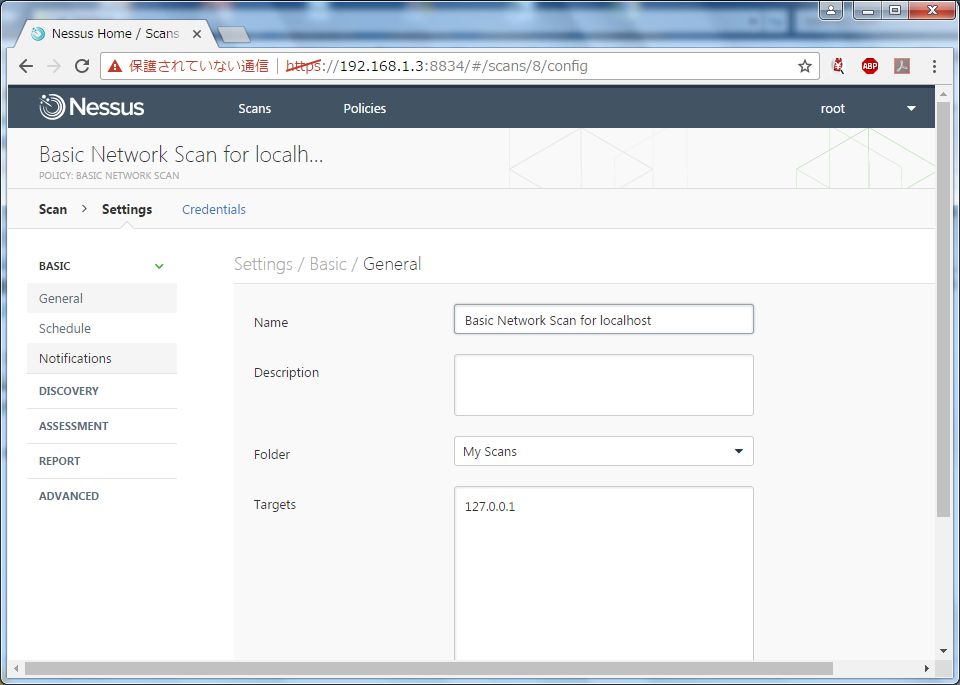960x685 pixels.
Task: Click the horizontal scrollbar thumb
Action: pos(429,668)
